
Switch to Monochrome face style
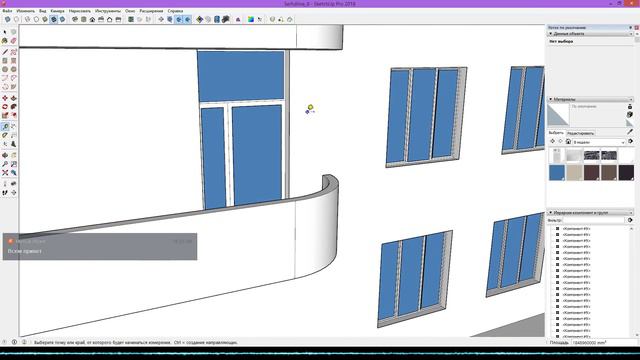click(62, 19)
